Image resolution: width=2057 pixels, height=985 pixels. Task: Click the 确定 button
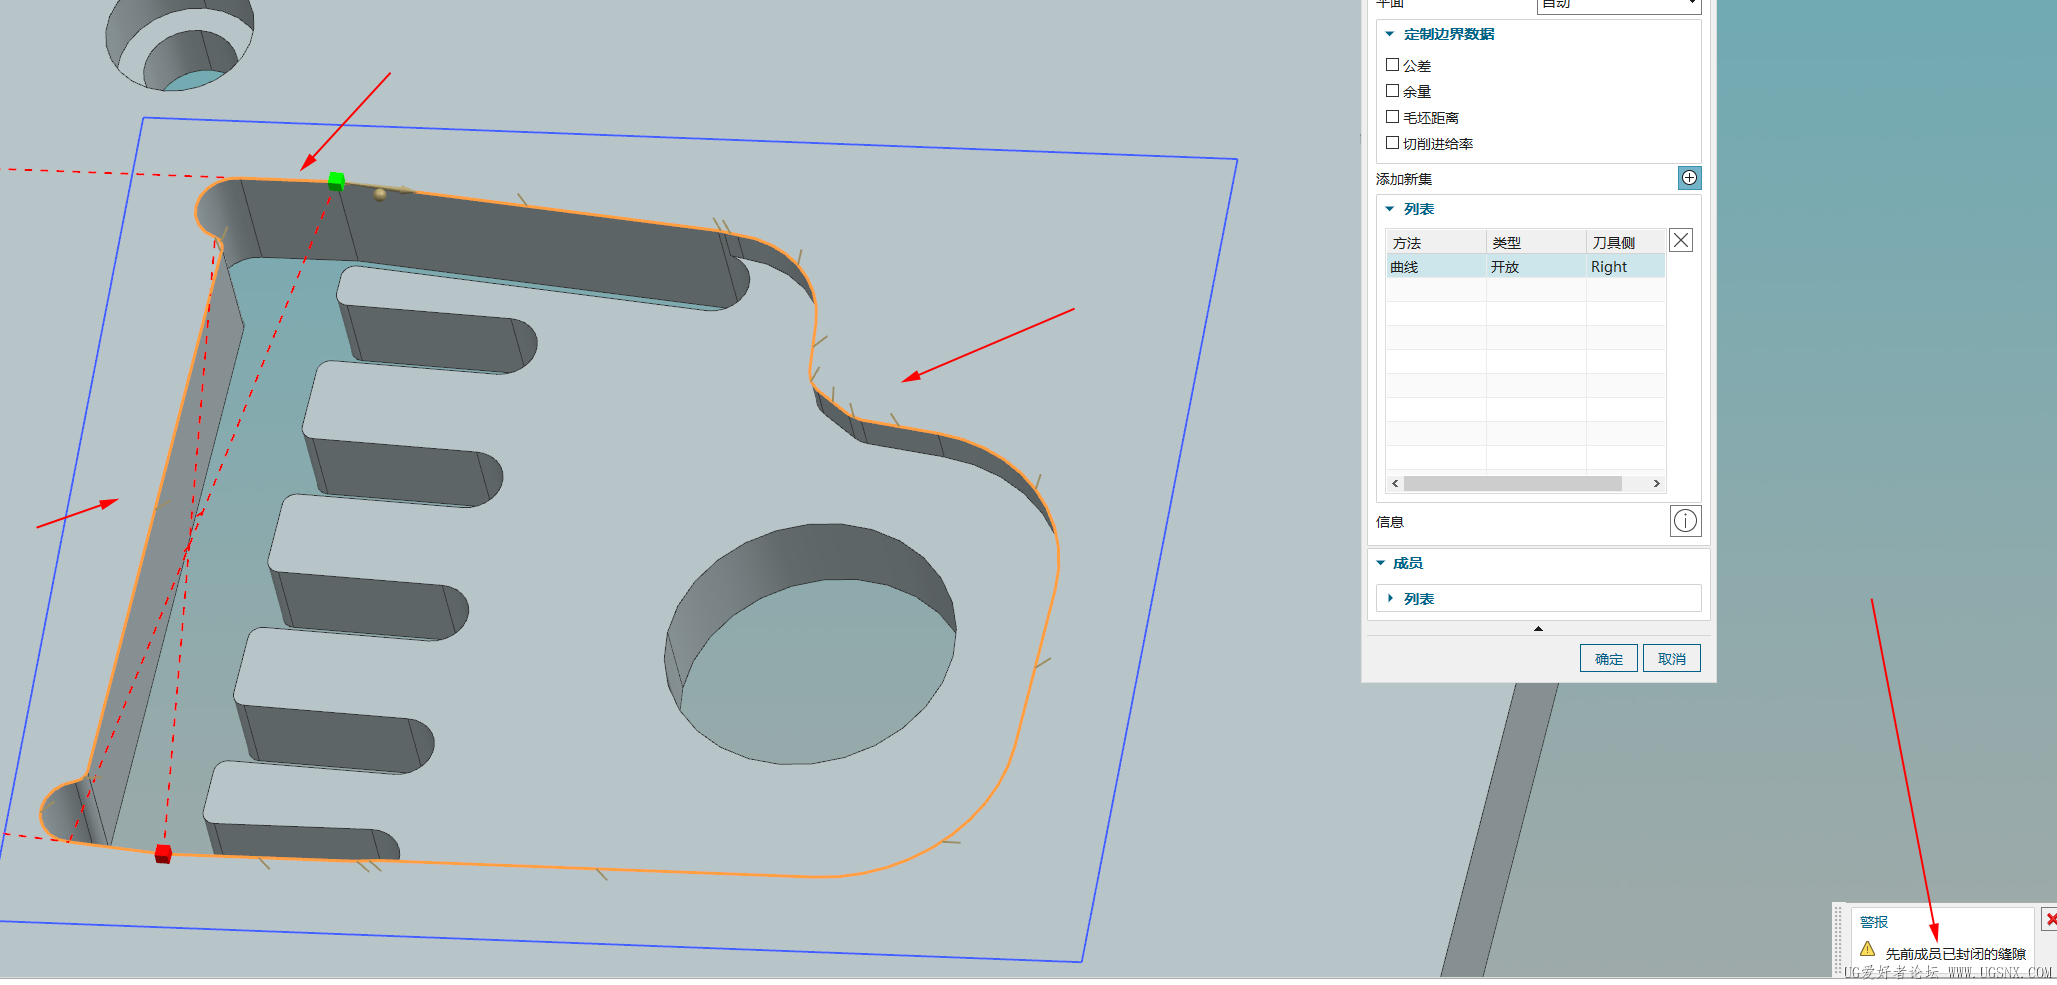tap(1609, 658)
